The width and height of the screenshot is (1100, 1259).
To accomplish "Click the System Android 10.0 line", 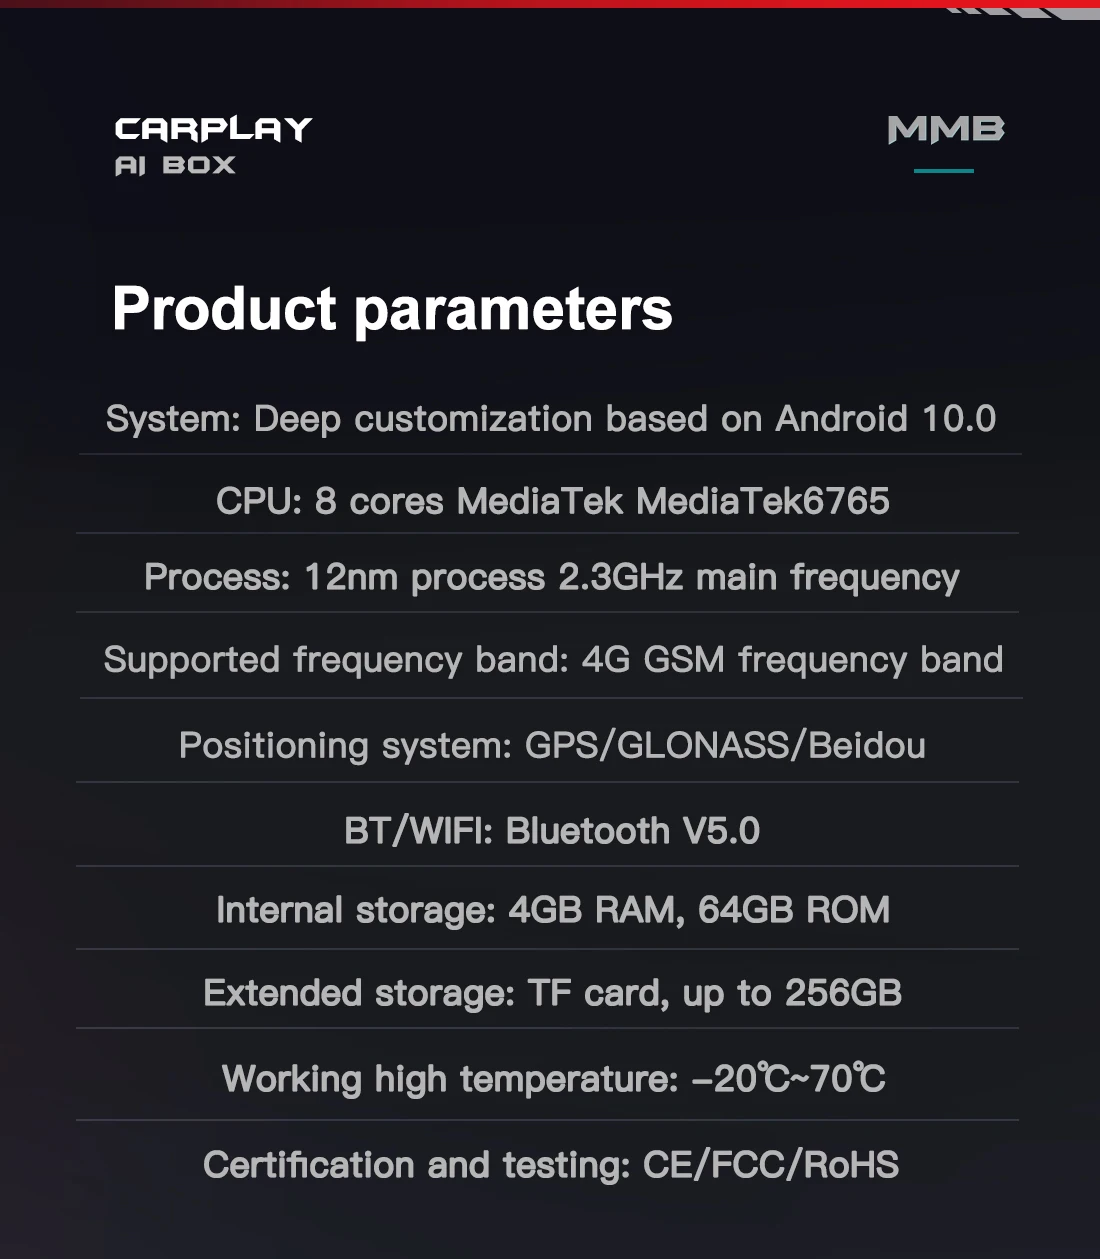I will coord(551,418).
